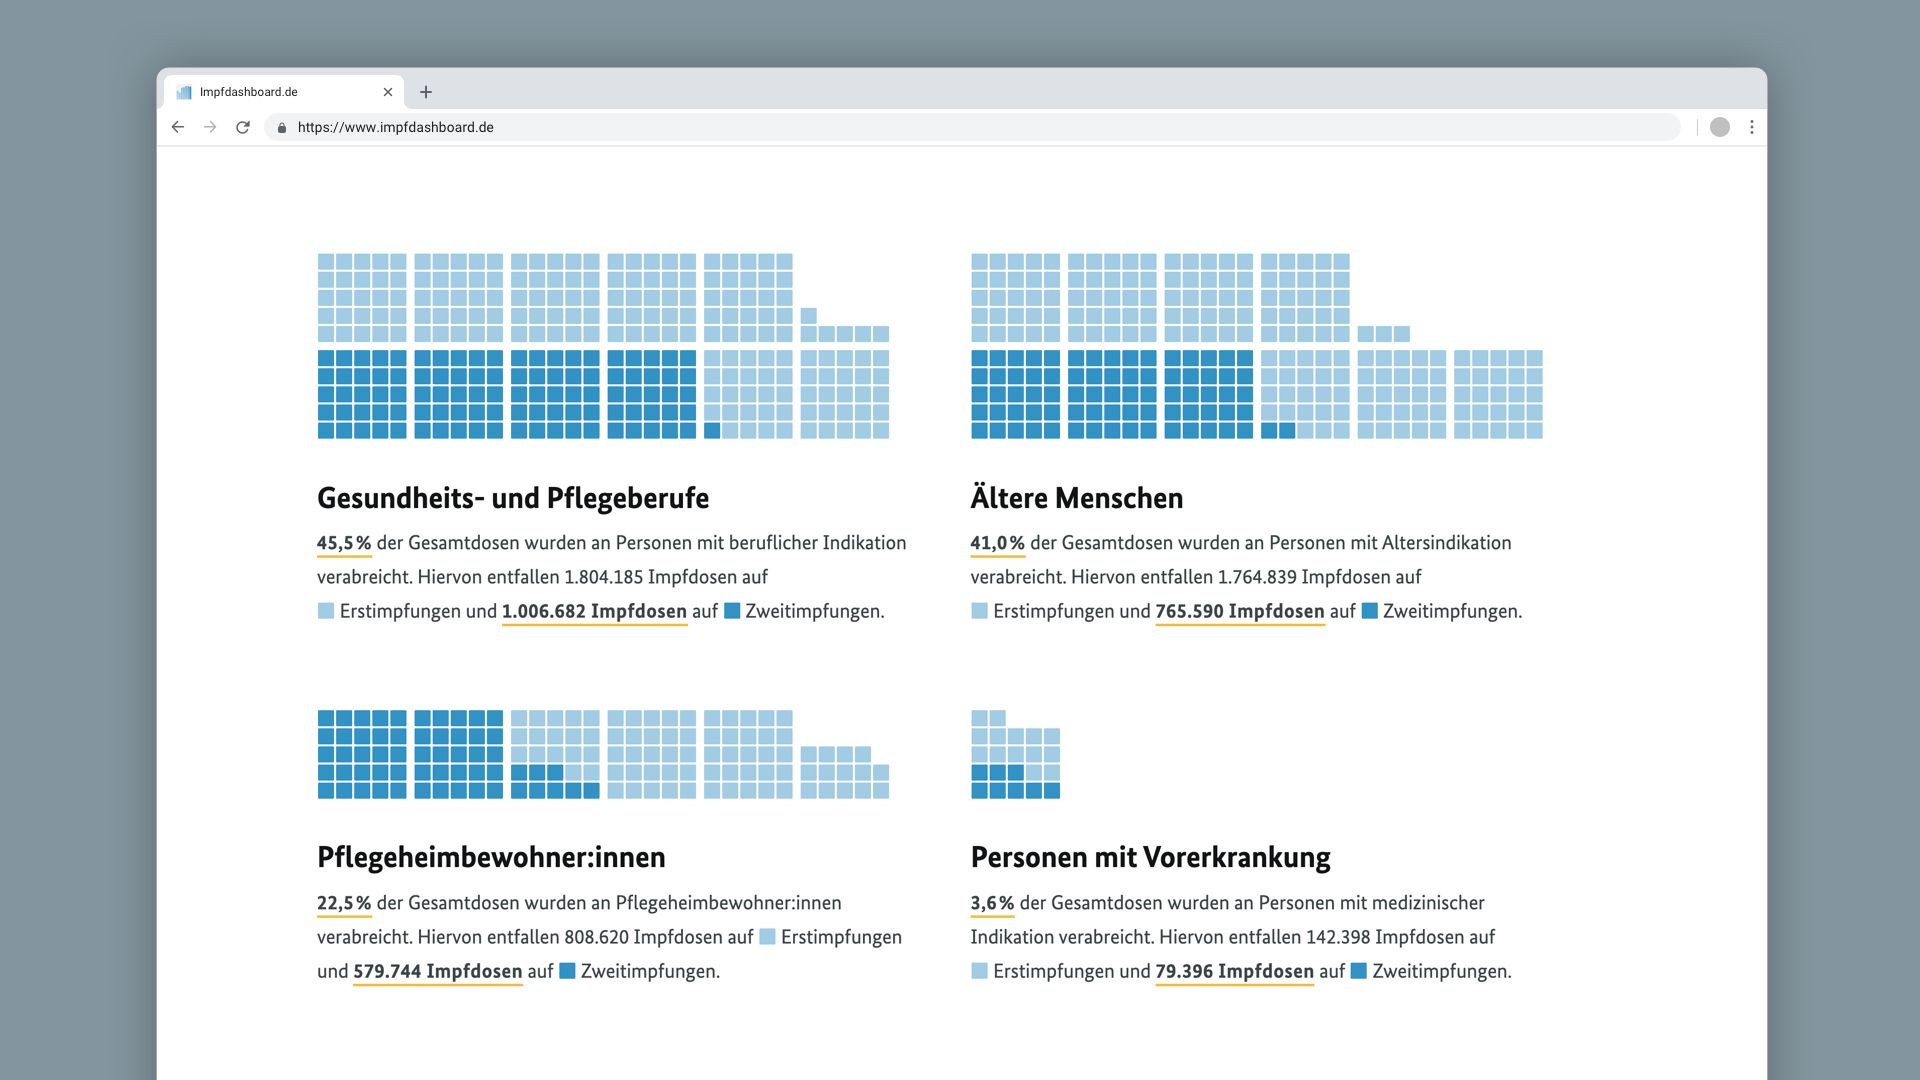Screen dimensions: 1920x1080
Task: Click the underlined 41,0 % value
Action: (997, 543)
